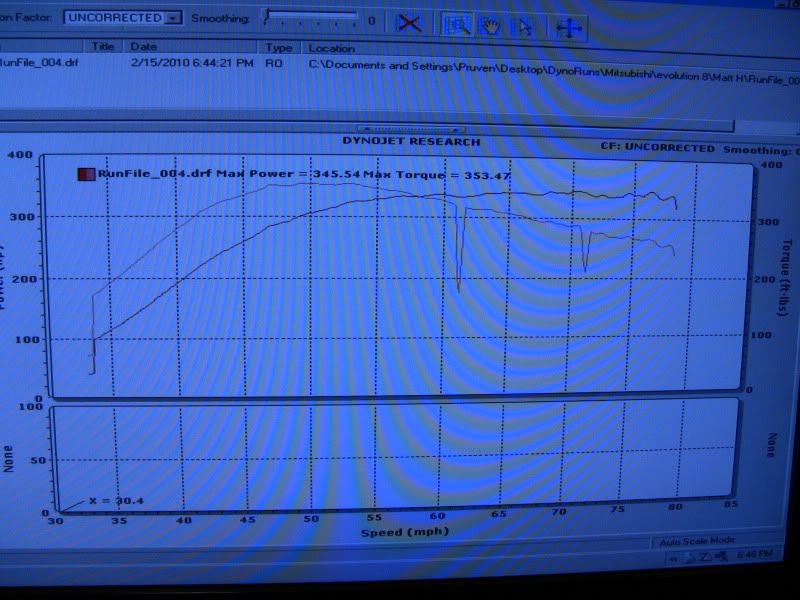Viewport: 800px width, 600px height.
Task: Open the UNCORRECTED correction factor dropdown
Action: click(x=175, y=18)
